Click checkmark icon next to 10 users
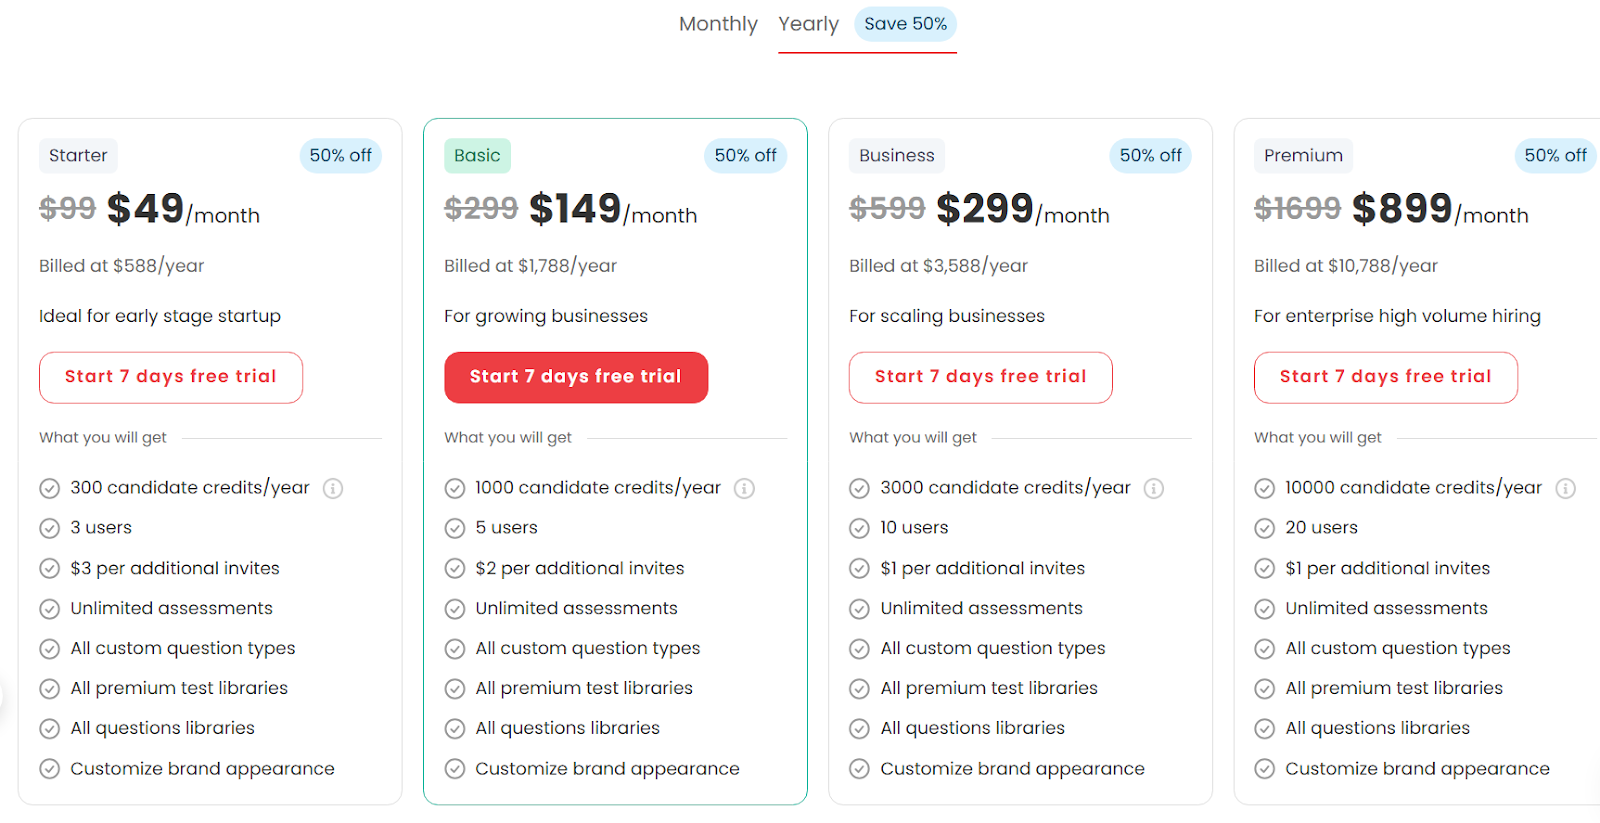This screenshot has height=823, width=1600. tap(859, 528)
